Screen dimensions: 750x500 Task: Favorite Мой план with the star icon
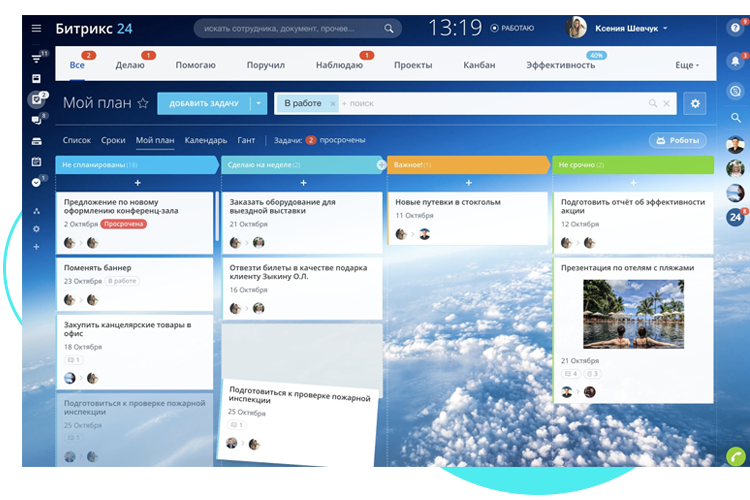pyautogui.click(x=143, y=103)
